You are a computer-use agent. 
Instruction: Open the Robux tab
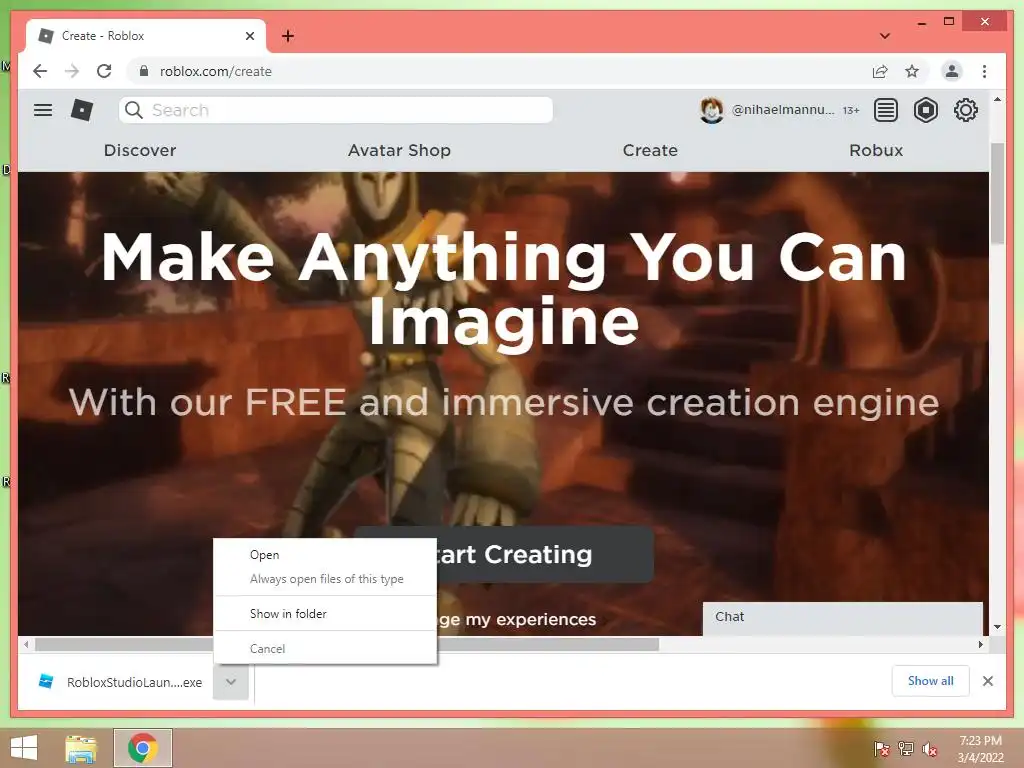point(876,150)
